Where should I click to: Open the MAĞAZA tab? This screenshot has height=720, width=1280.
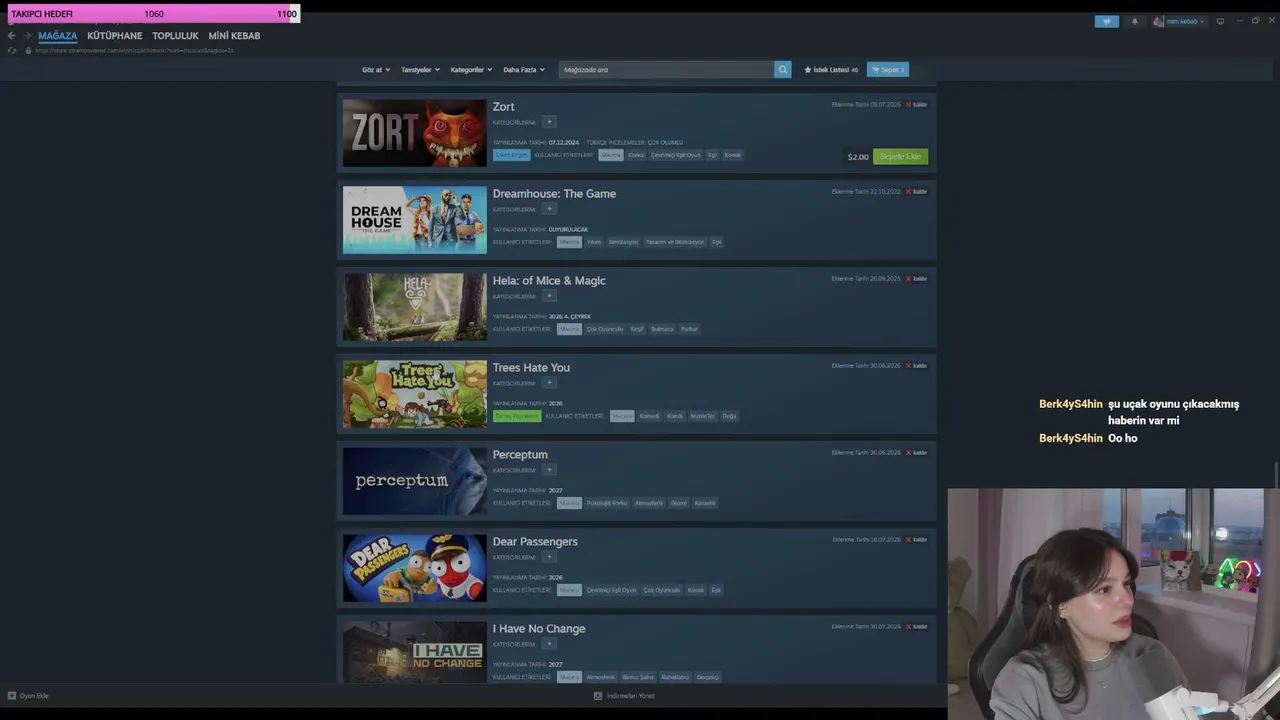[x=57, y=36]
